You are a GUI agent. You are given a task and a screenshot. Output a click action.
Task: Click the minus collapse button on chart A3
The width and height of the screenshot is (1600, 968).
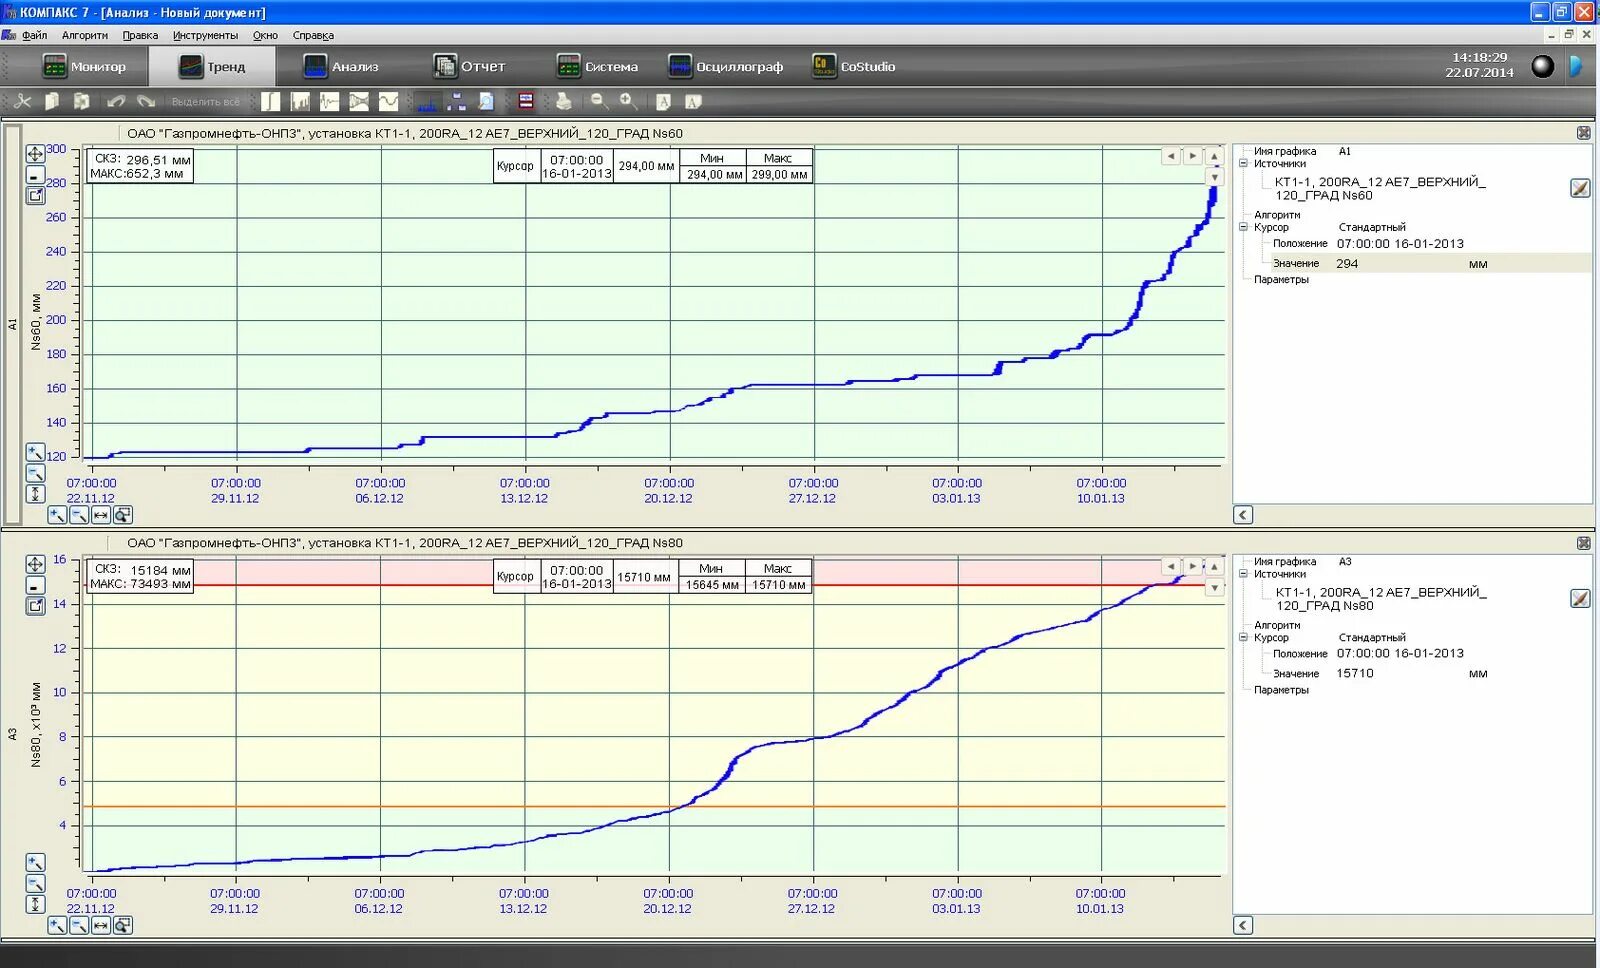click(x=35, y=585)
